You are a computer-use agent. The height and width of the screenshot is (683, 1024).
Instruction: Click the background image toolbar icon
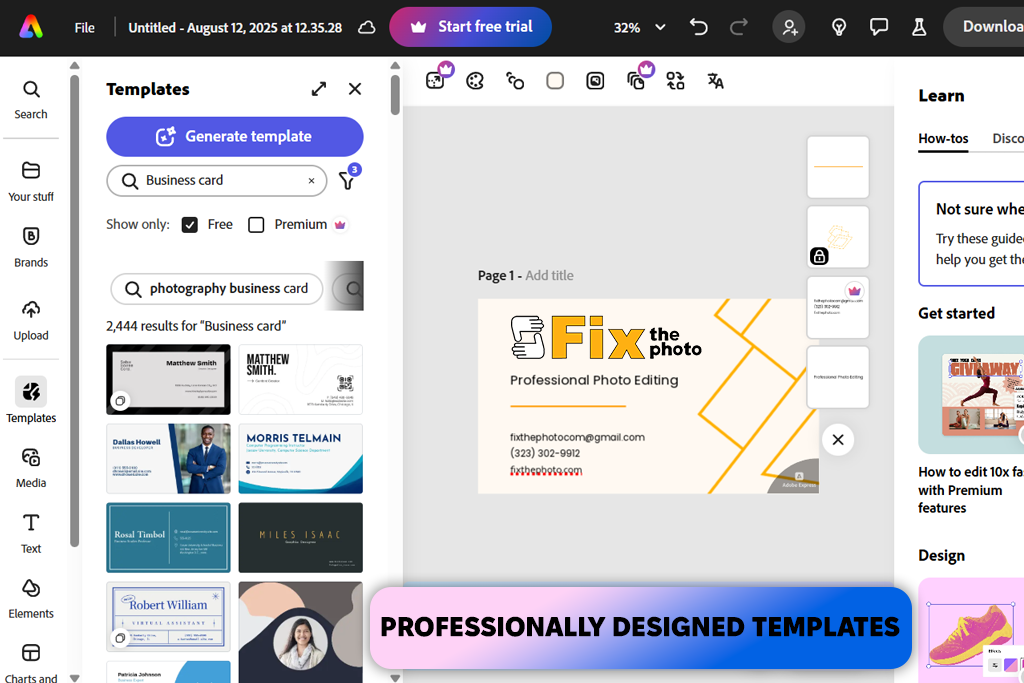[595, 81]
